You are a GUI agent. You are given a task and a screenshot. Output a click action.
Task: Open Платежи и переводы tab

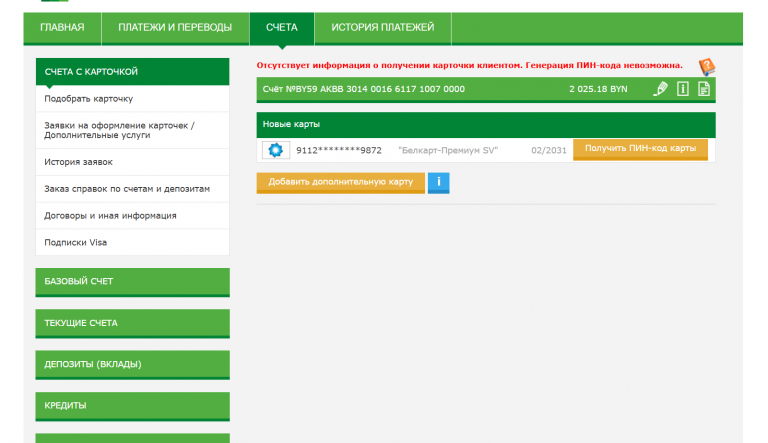point(175,27)
